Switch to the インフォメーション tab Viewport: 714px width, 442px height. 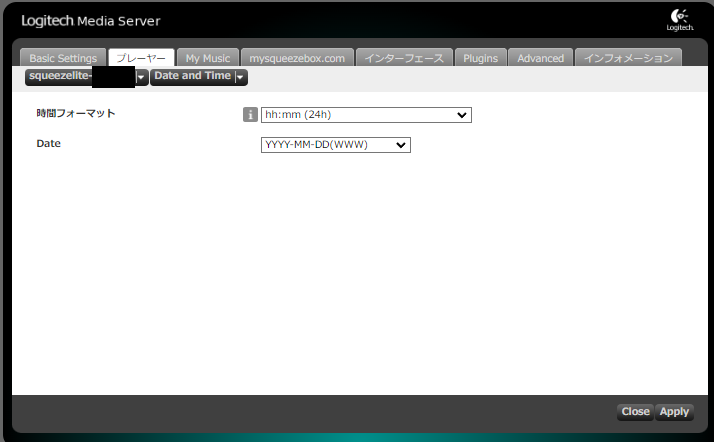tap(628, 58)
